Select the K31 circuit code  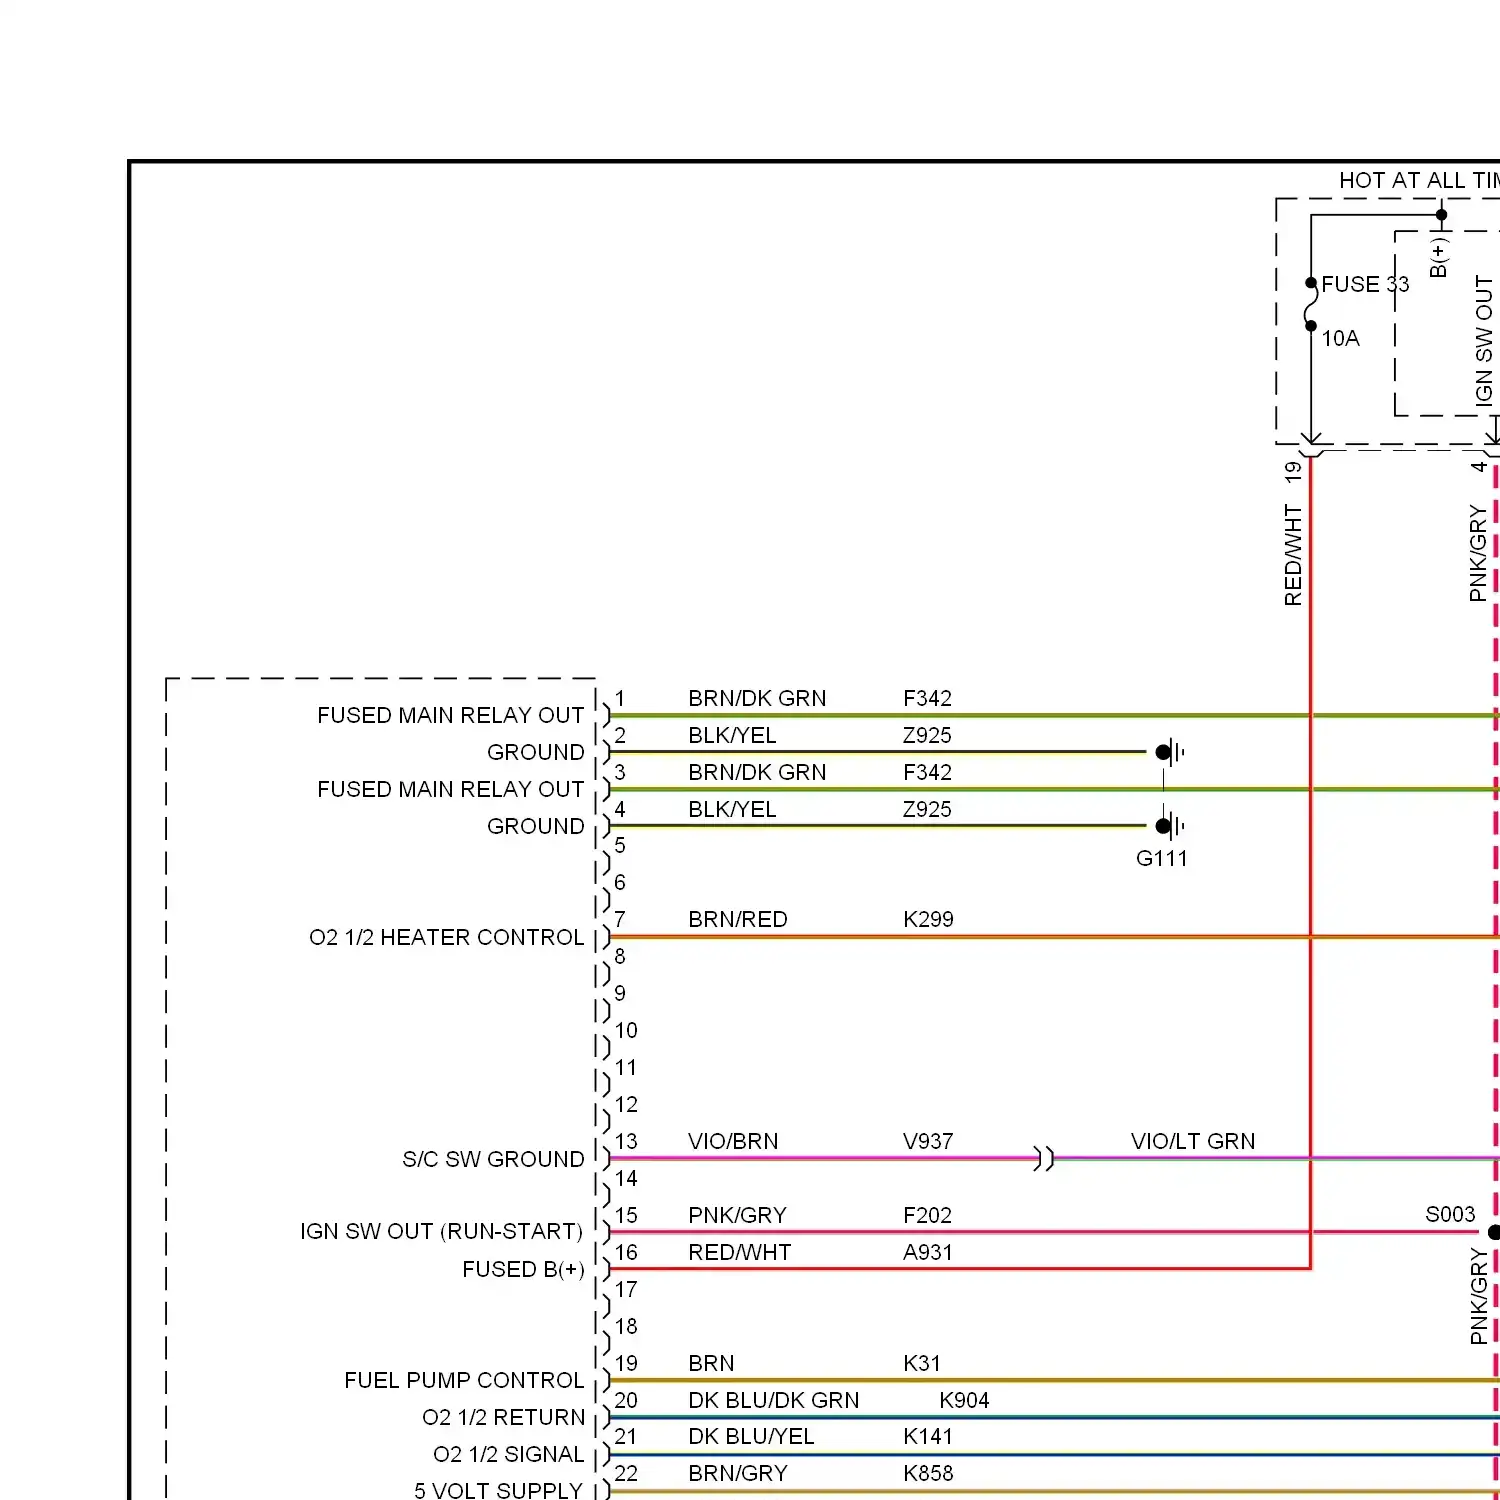click(x=921, y=1363)
